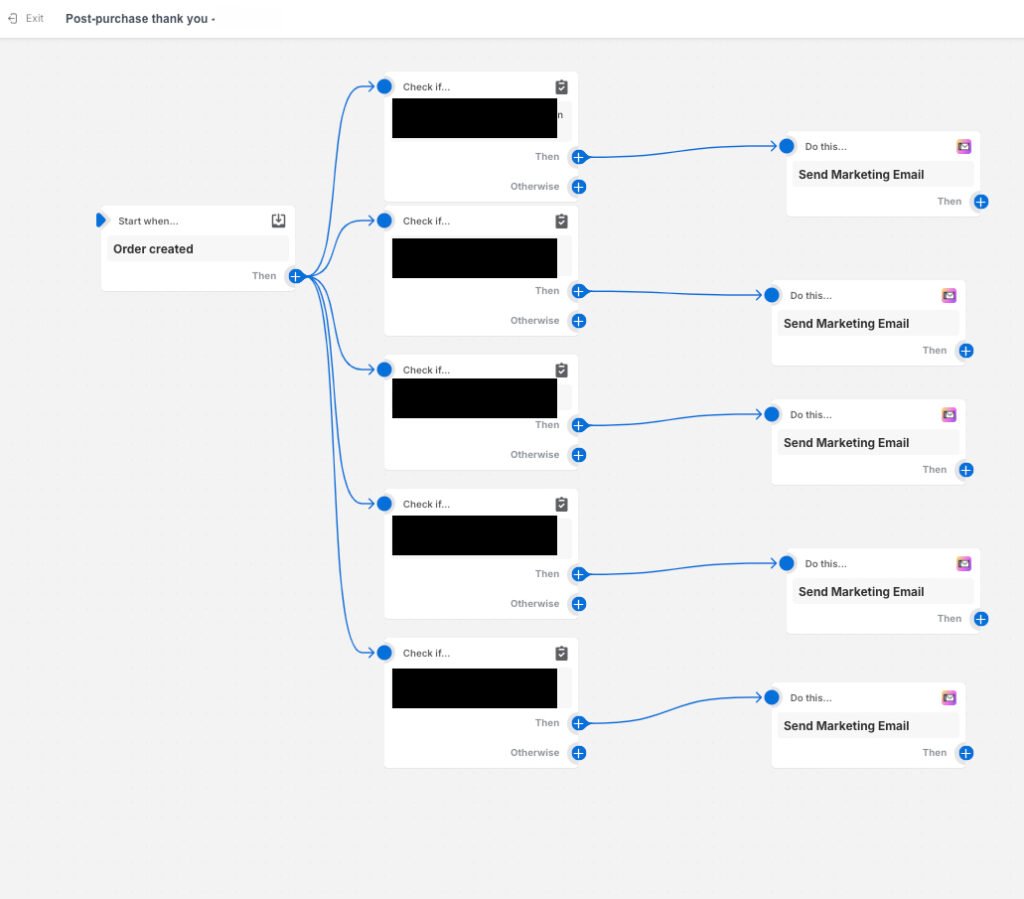Click input connector of fourth Check if node
The image size is (1024, 899).
click(x=385, y=504)
